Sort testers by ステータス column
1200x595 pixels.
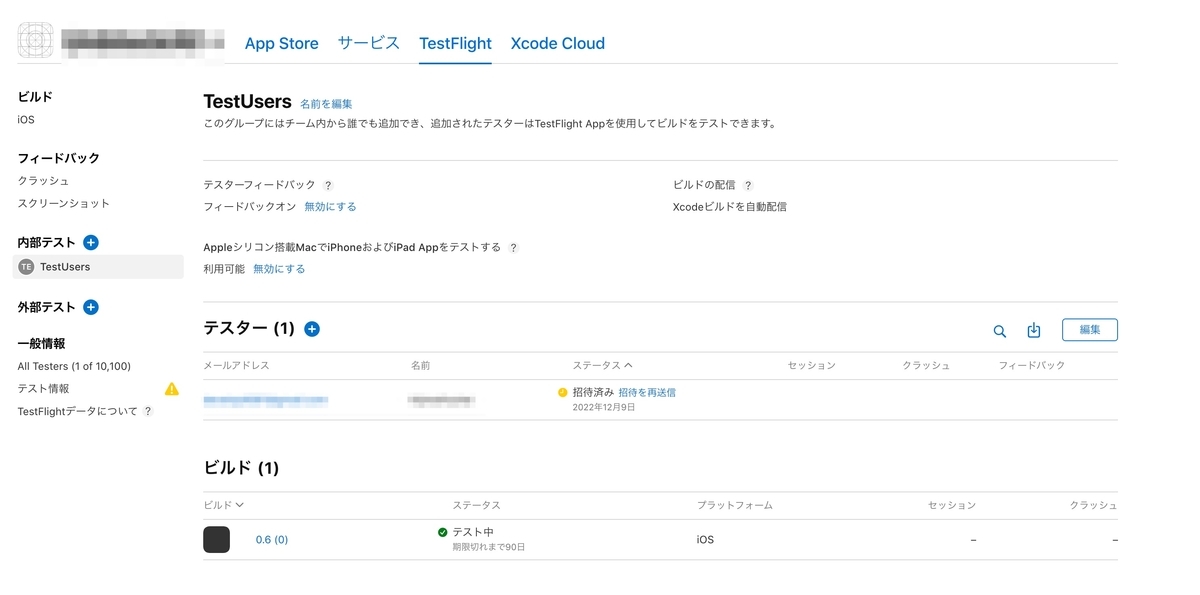tap(602, 366)
